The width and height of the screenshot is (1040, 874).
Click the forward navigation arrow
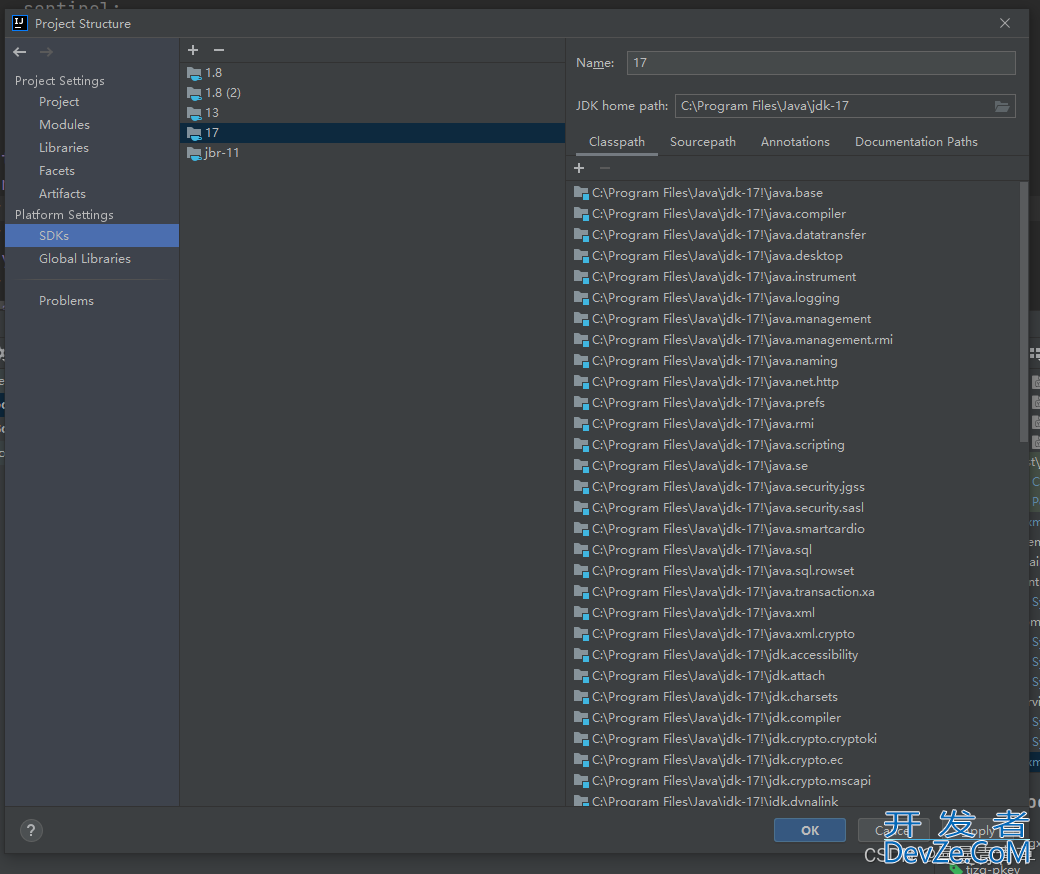click(x=46, y=52)
